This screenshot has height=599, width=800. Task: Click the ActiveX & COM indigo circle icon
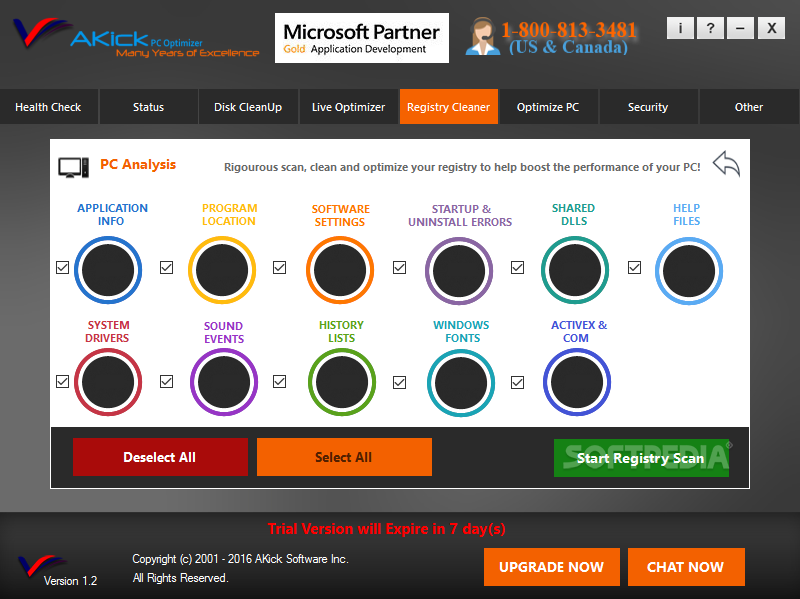pyautogui.click(x=577, y=382)
